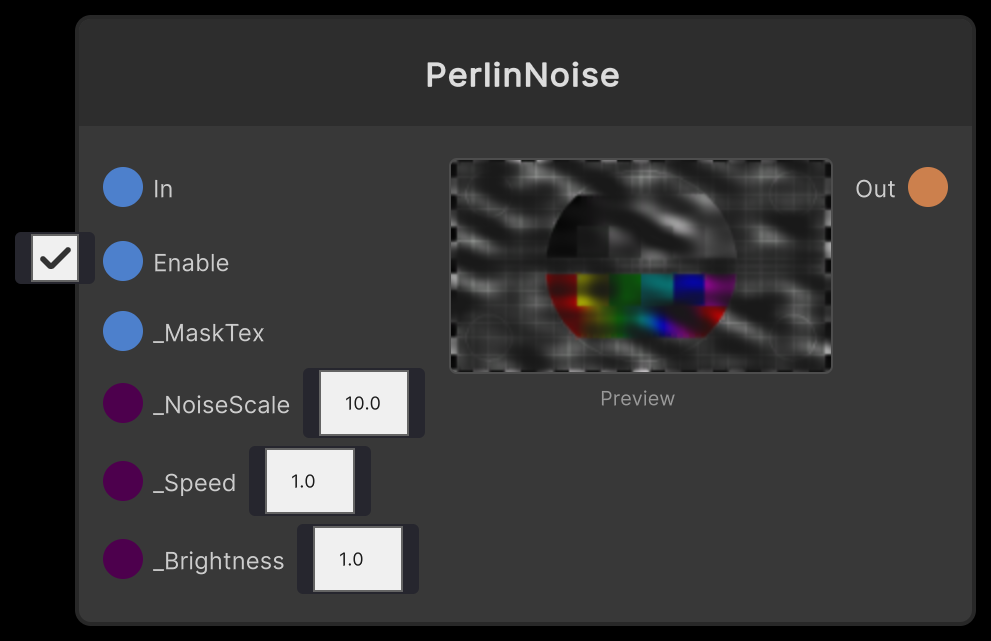The width and height of the screenshot is (991, 641).
Task: Select the _NoiseScale input port circle
Action: tap(122, 403)
